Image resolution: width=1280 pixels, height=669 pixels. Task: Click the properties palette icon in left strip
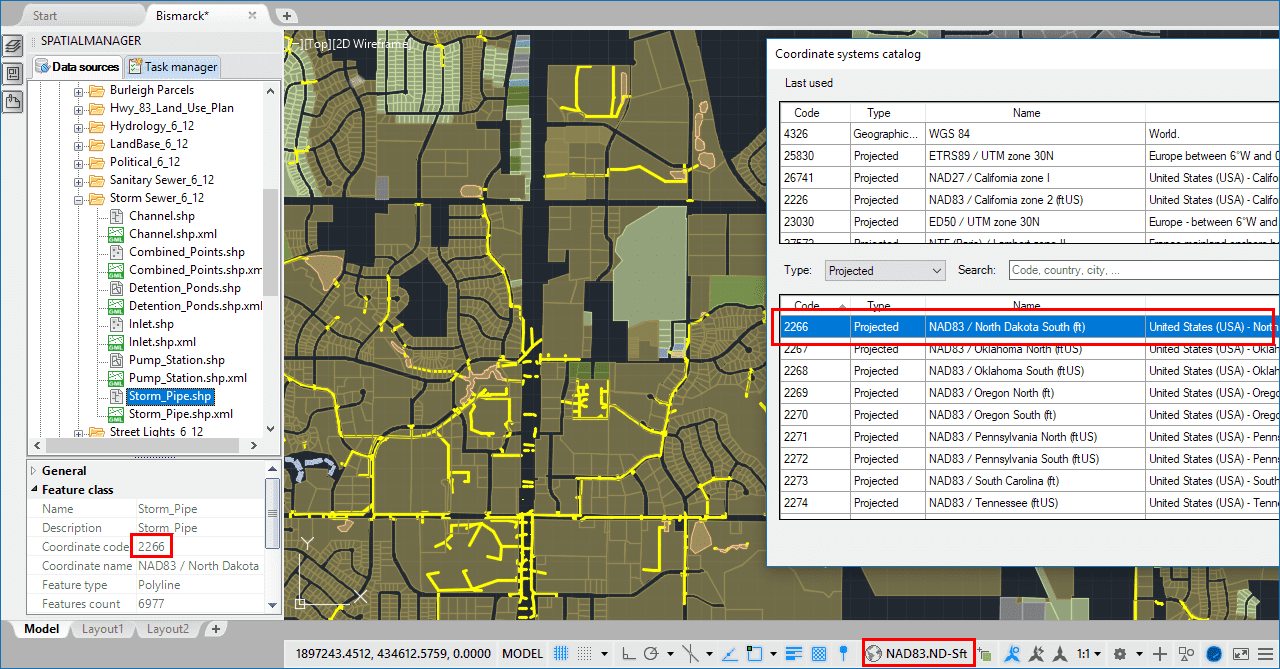coord(12,73)
